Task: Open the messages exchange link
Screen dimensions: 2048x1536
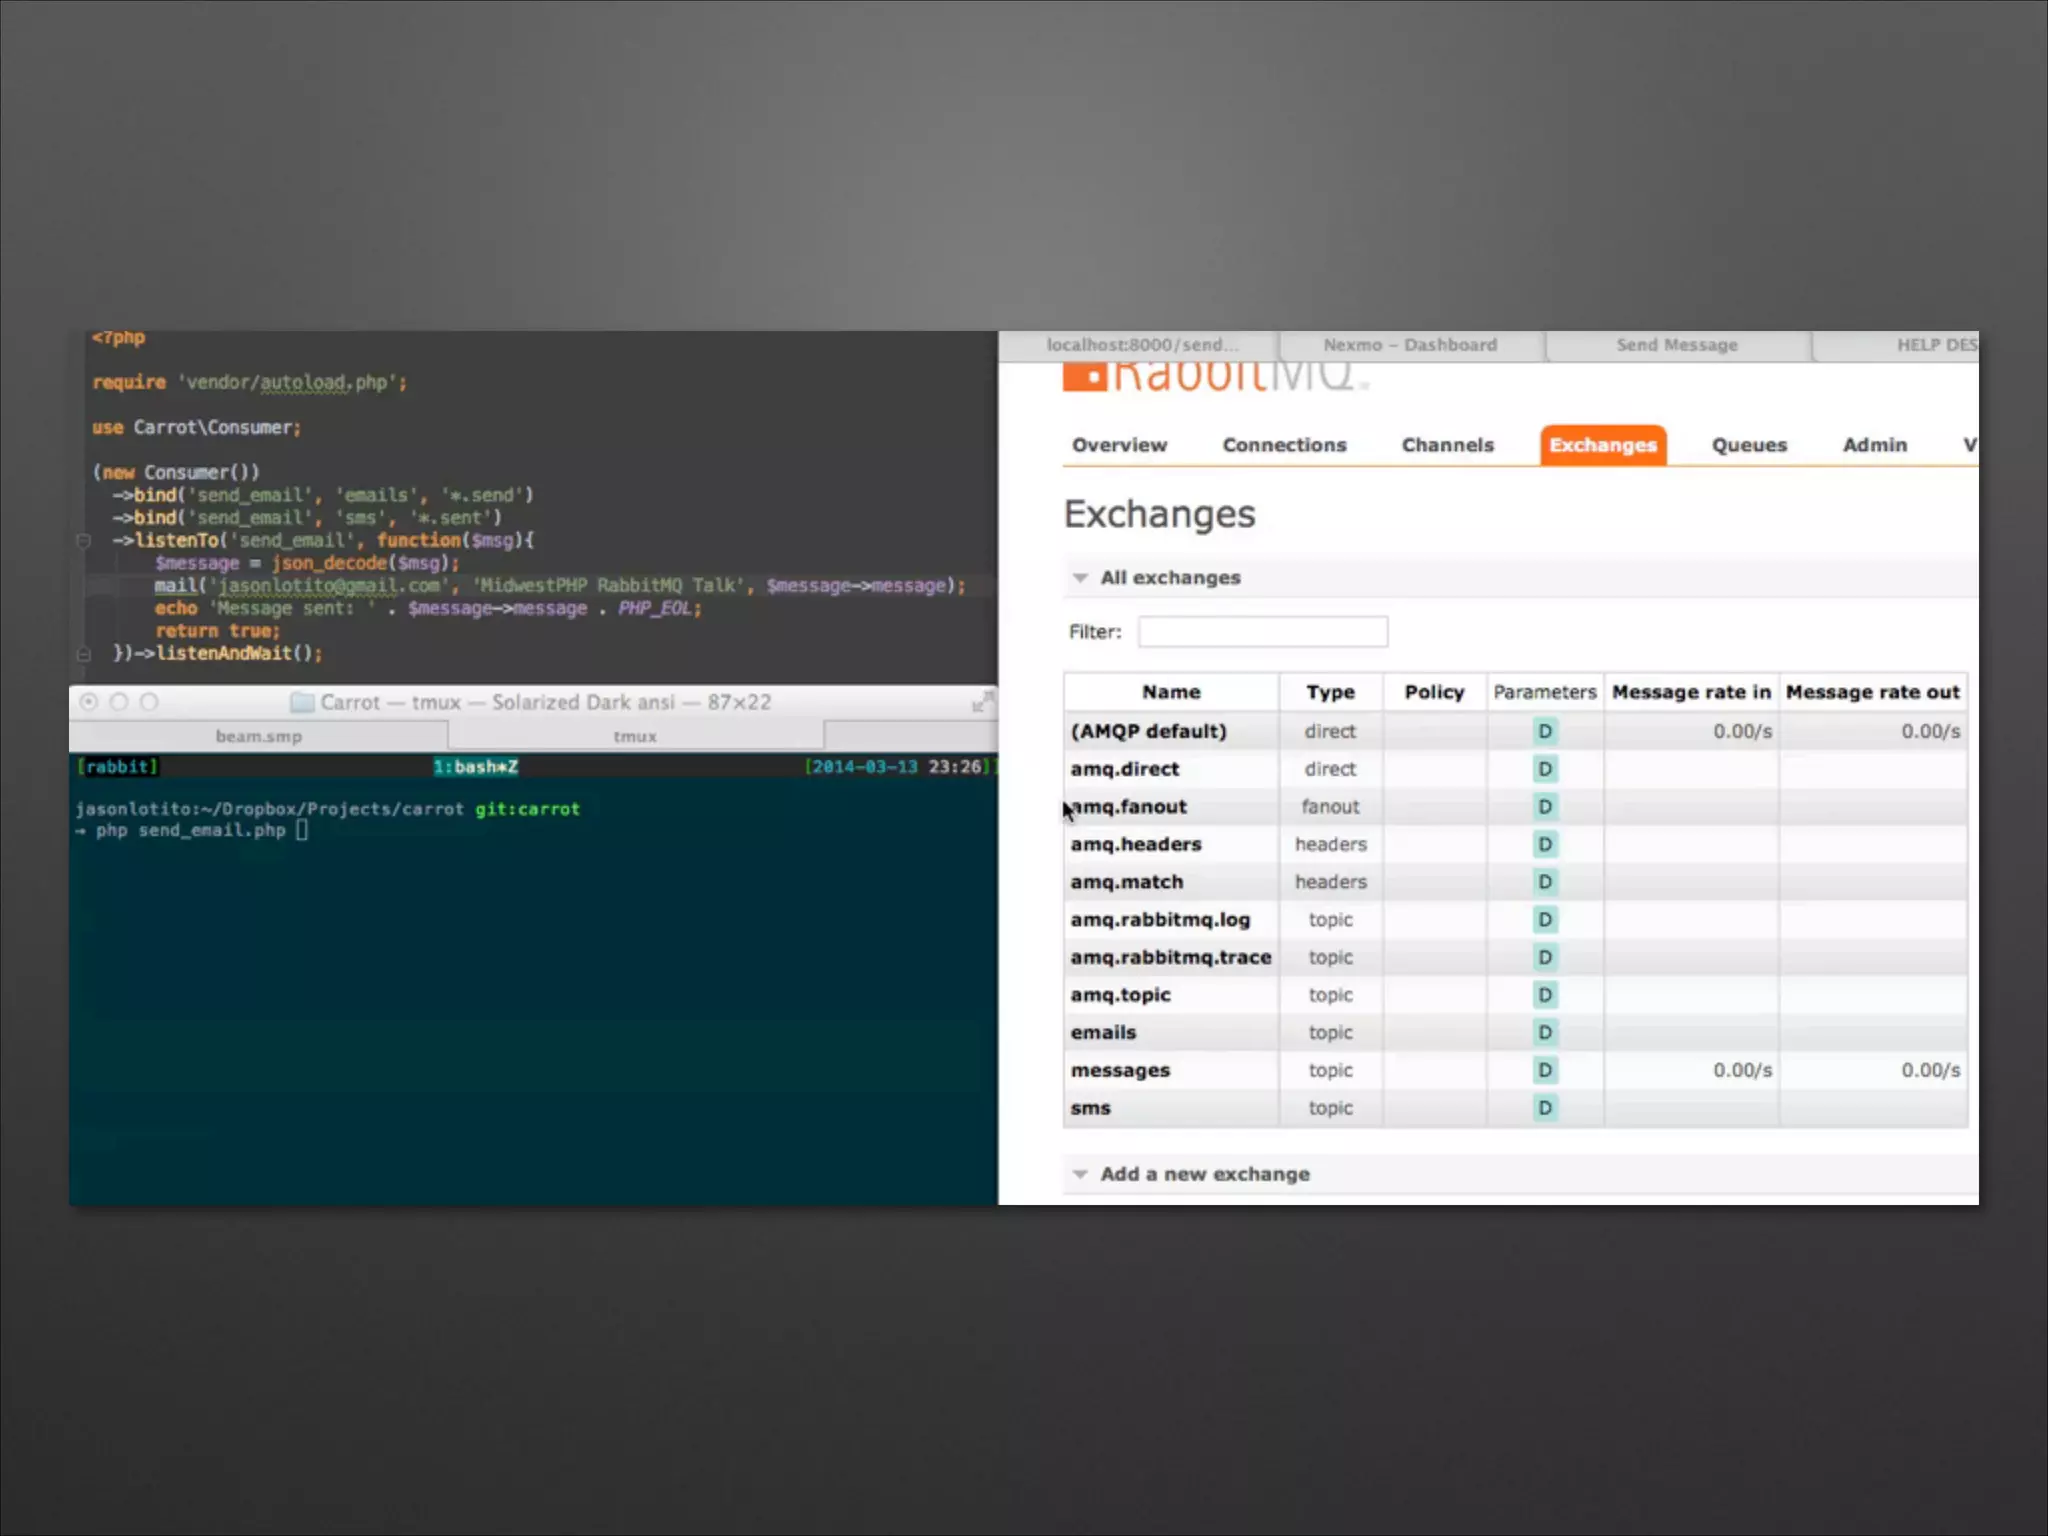Action: [1120, 1070]
